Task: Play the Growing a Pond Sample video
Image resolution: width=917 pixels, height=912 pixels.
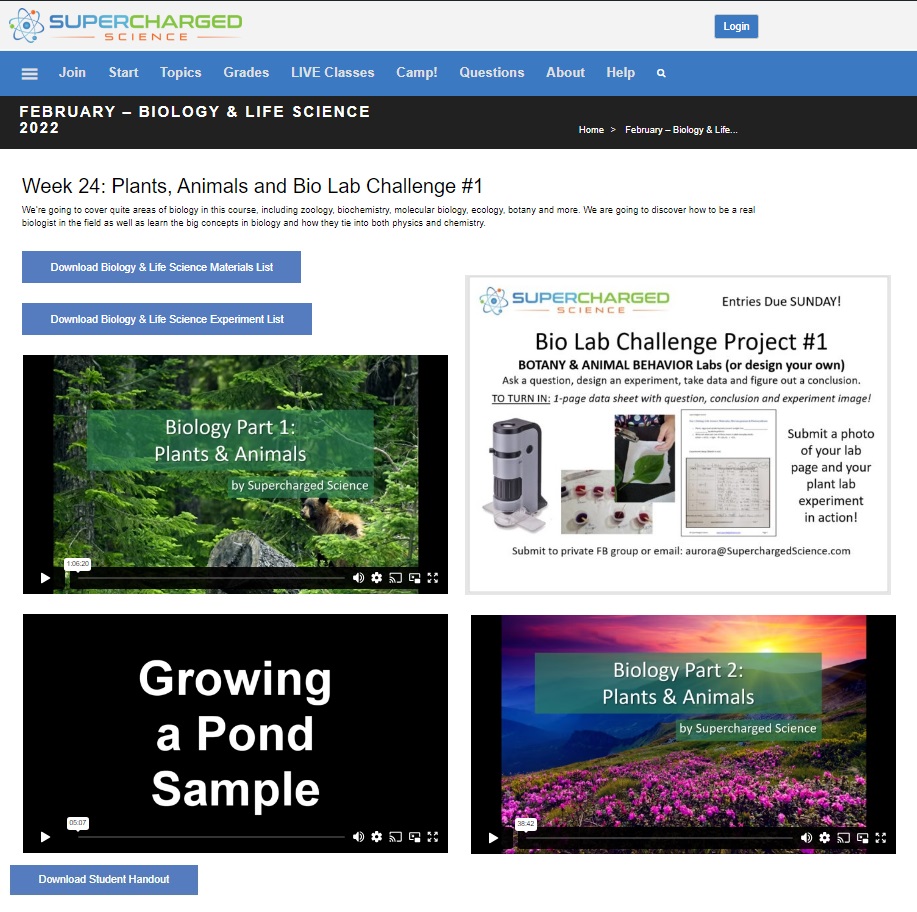Action: point(45,837)
